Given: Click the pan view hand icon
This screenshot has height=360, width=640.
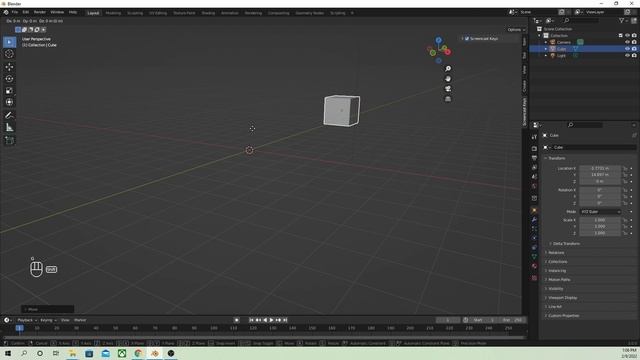Looking at the screenshot, I should point(448,78).
